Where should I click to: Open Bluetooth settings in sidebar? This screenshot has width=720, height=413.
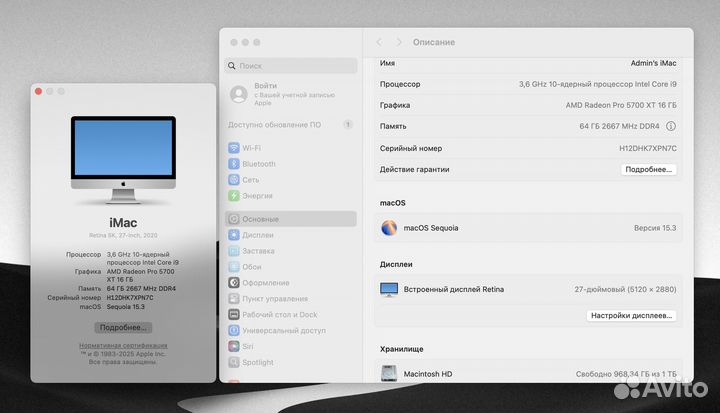coord(291,164)
